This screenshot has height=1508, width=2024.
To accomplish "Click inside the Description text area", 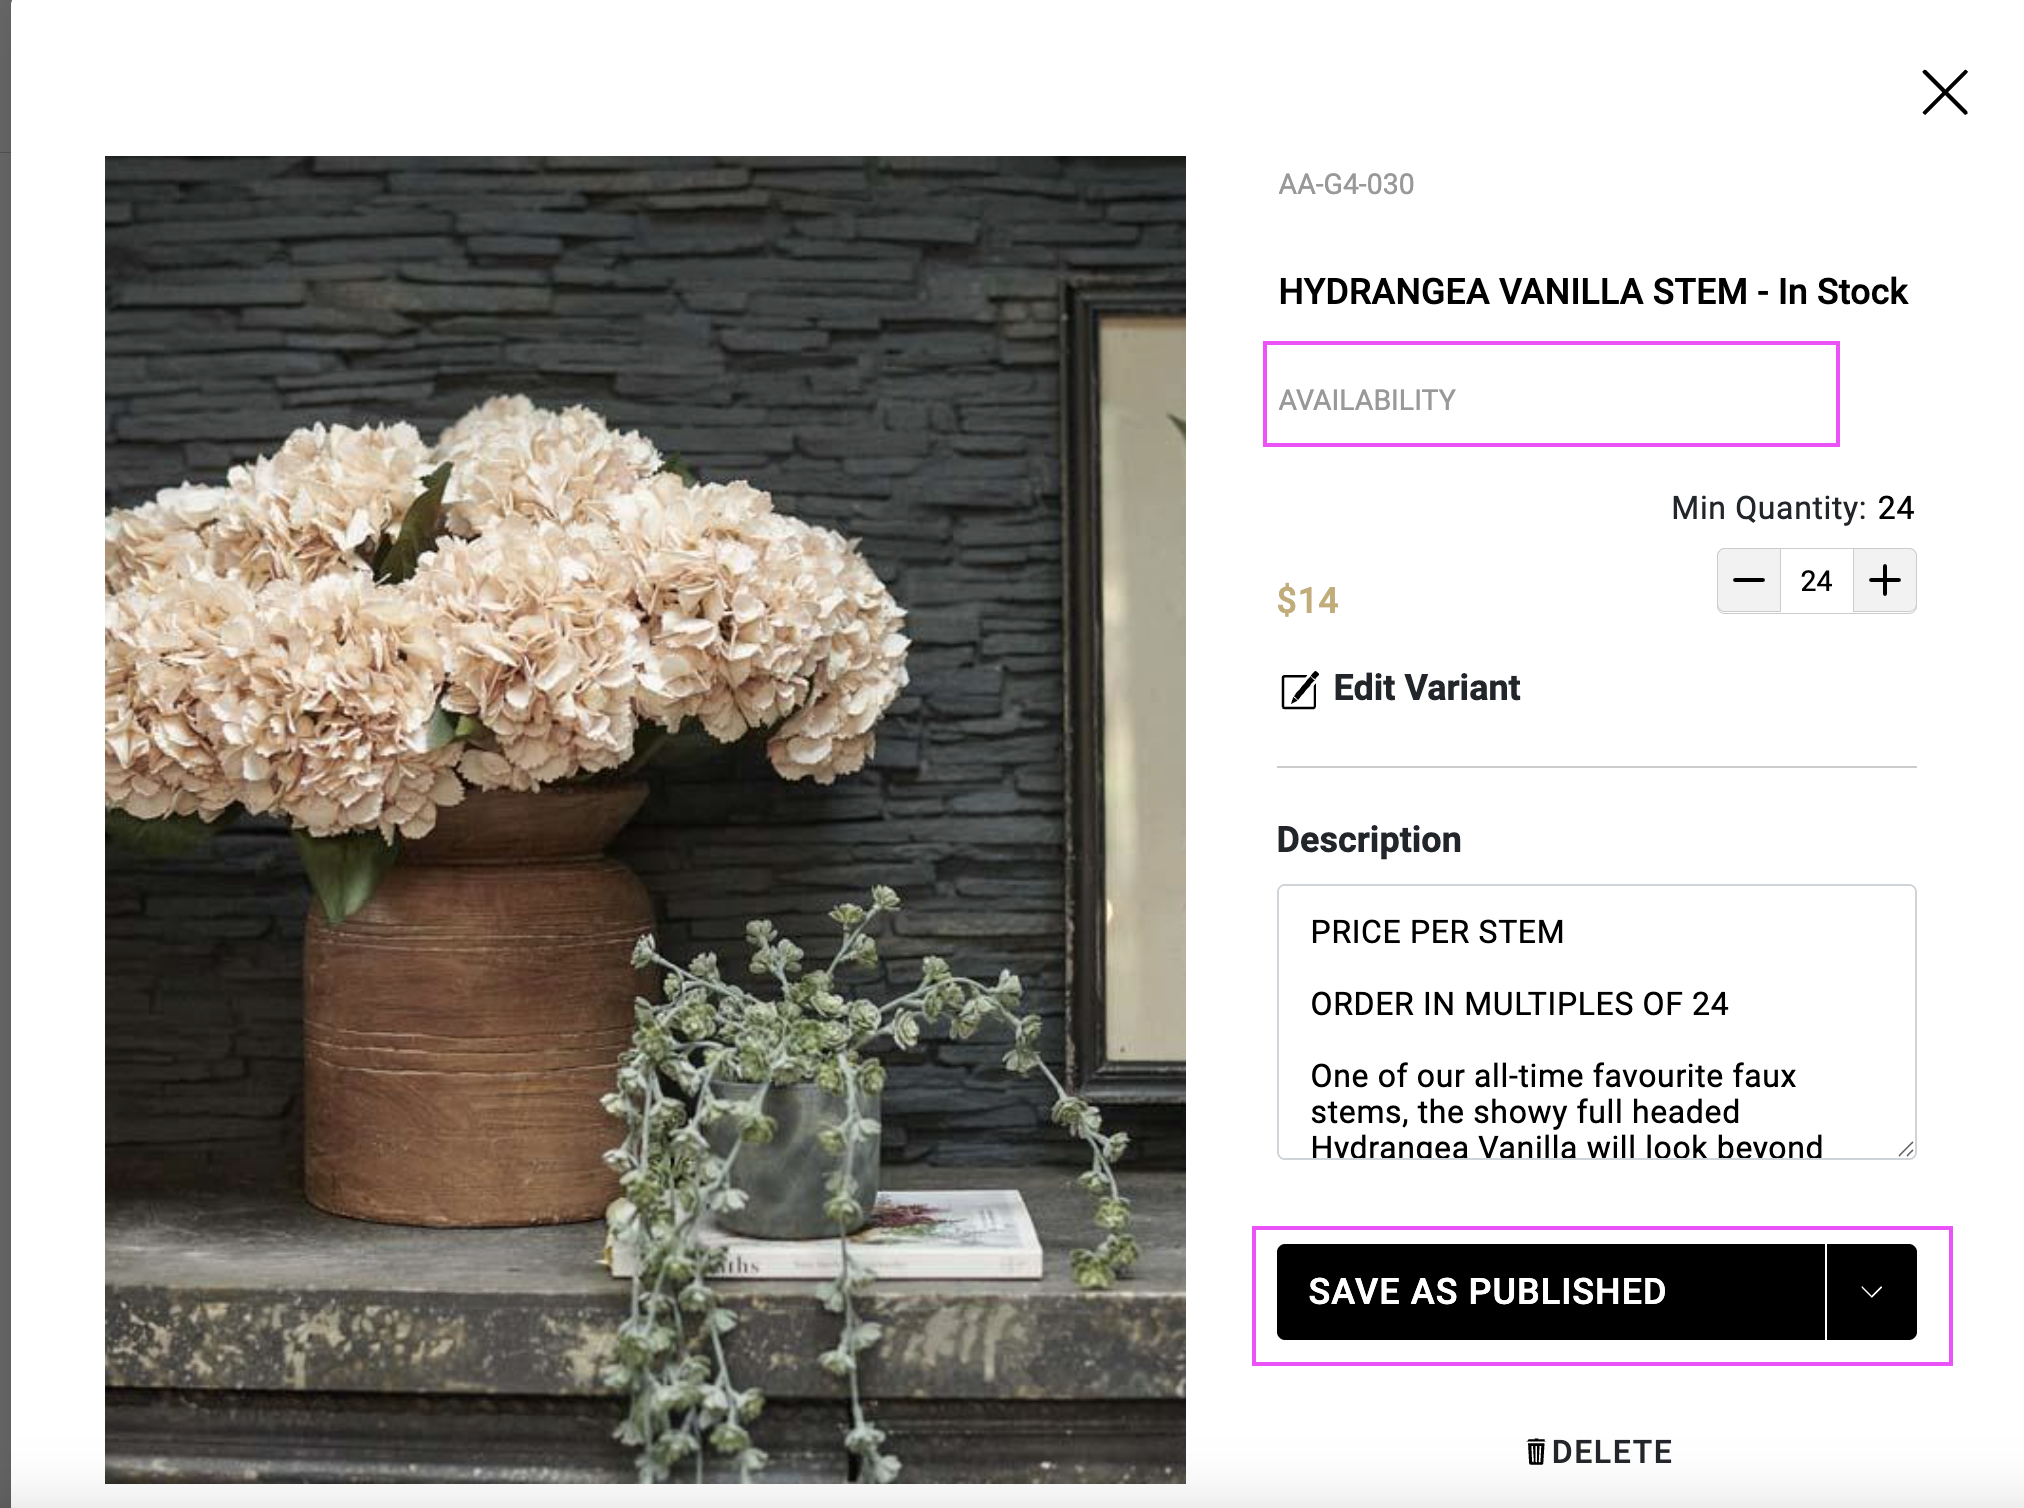I will [x=1596, y=1022].
